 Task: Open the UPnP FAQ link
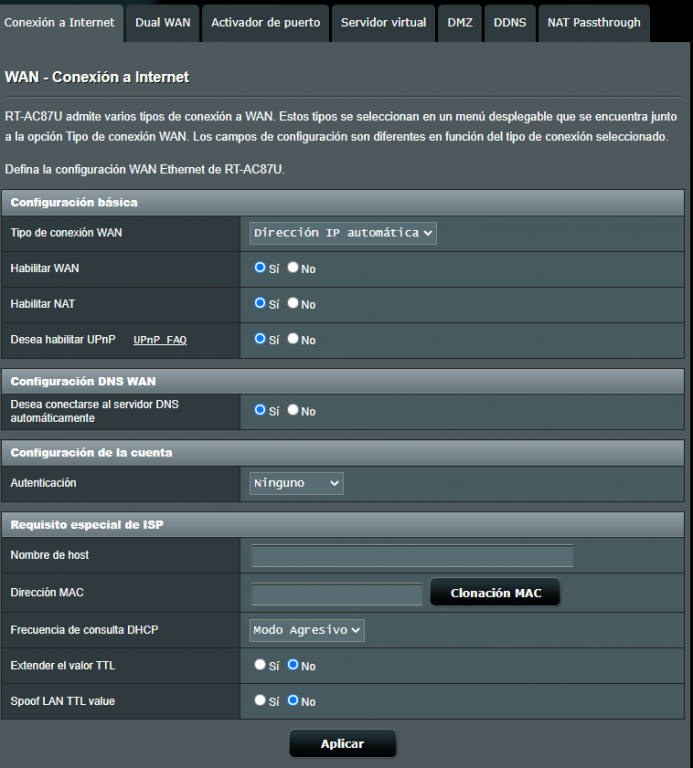[x=160, y=340]
